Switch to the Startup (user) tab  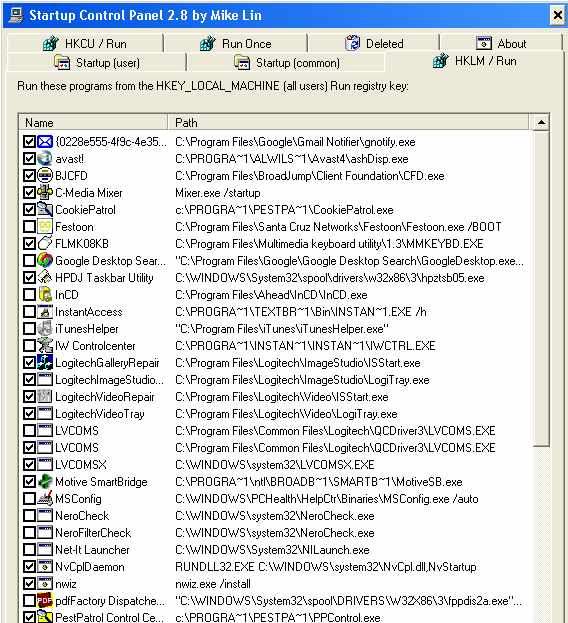[x=97, y=63]
